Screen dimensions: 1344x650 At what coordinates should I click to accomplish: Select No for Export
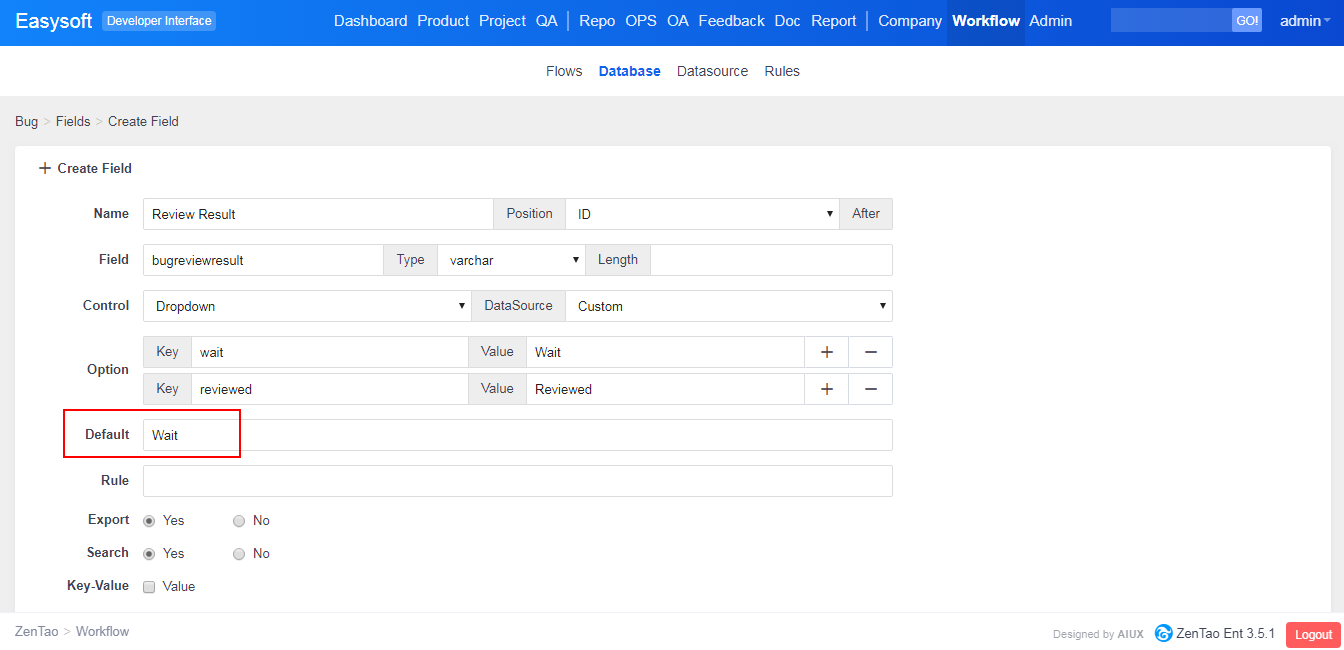(239, 521)
